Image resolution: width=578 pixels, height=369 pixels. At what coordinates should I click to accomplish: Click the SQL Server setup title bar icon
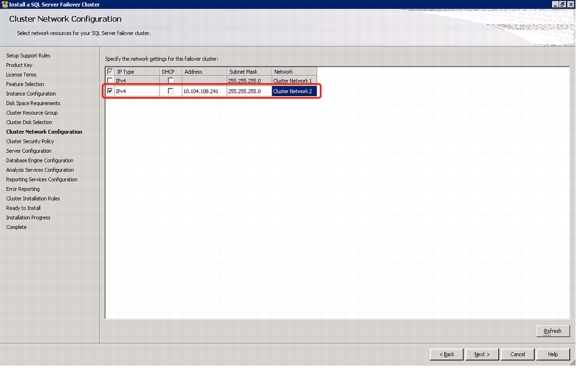point(4,4)
